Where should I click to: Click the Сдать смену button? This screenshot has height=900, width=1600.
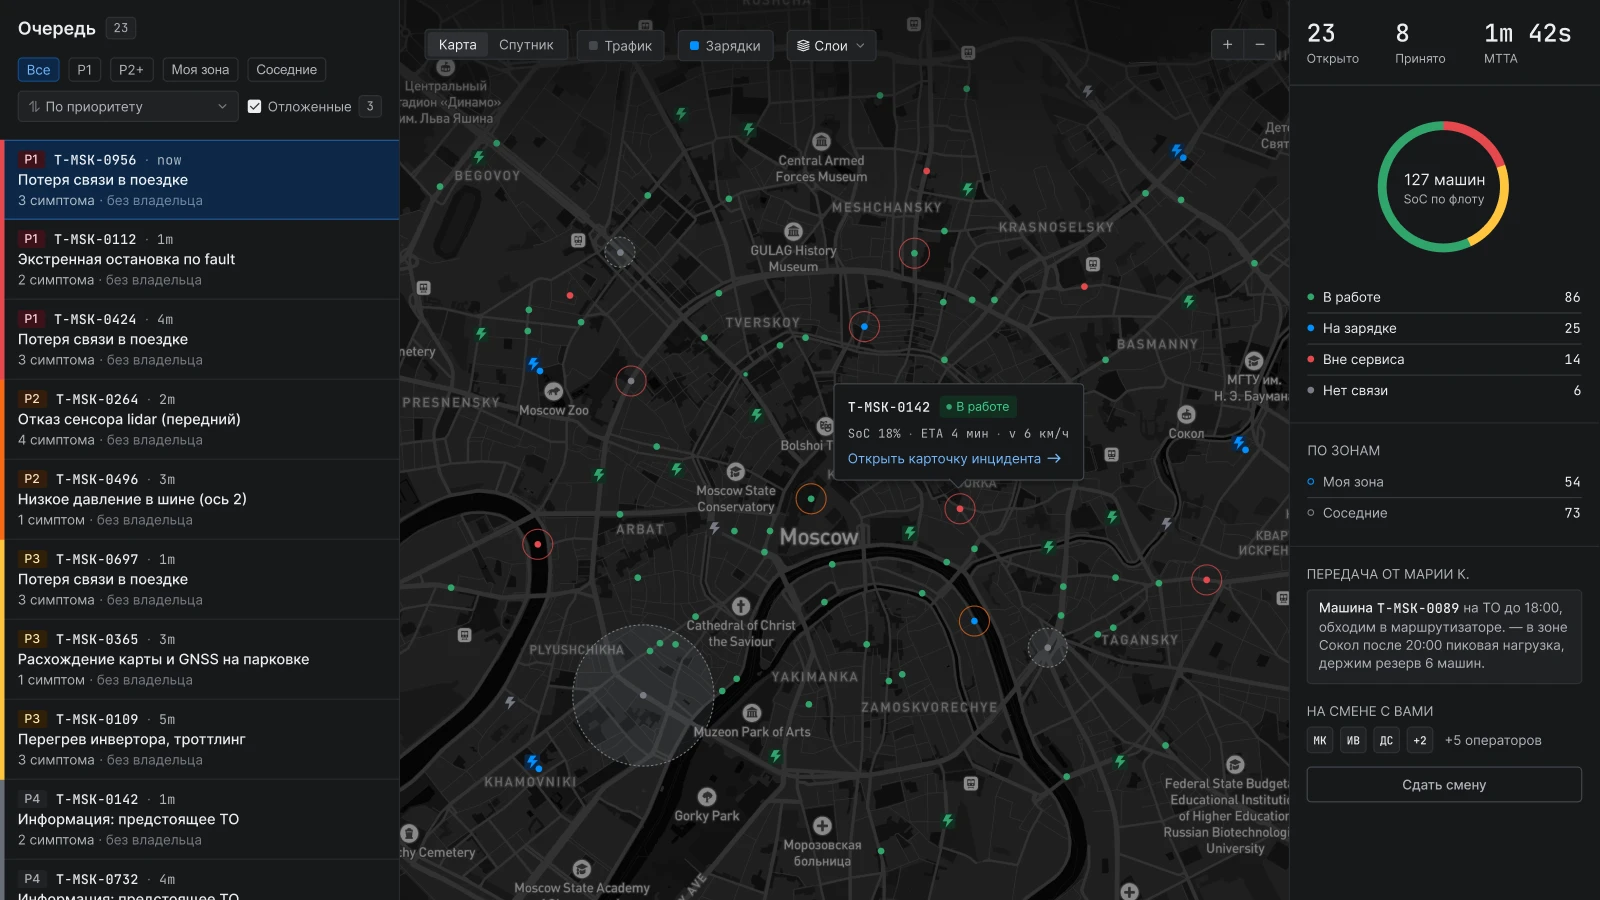1444,785
